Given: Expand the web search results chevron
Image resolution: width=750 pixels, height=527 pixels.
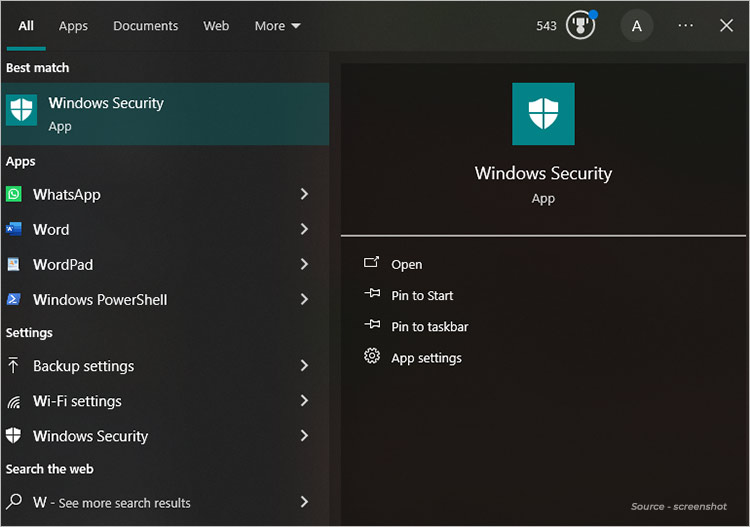Looking at the screenshot, I should [304, 502].
